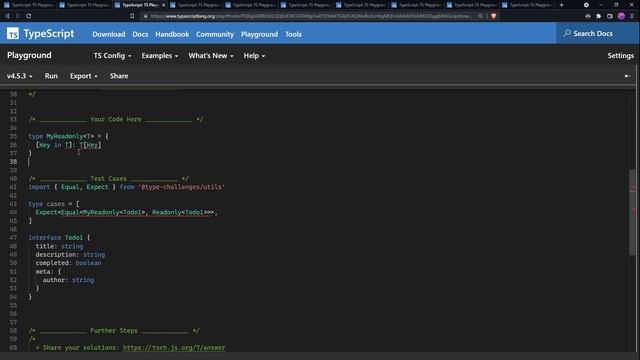Click 'boolean' type on completed line
This screenshot has height=360, width=640.
[x=88, y=263]
